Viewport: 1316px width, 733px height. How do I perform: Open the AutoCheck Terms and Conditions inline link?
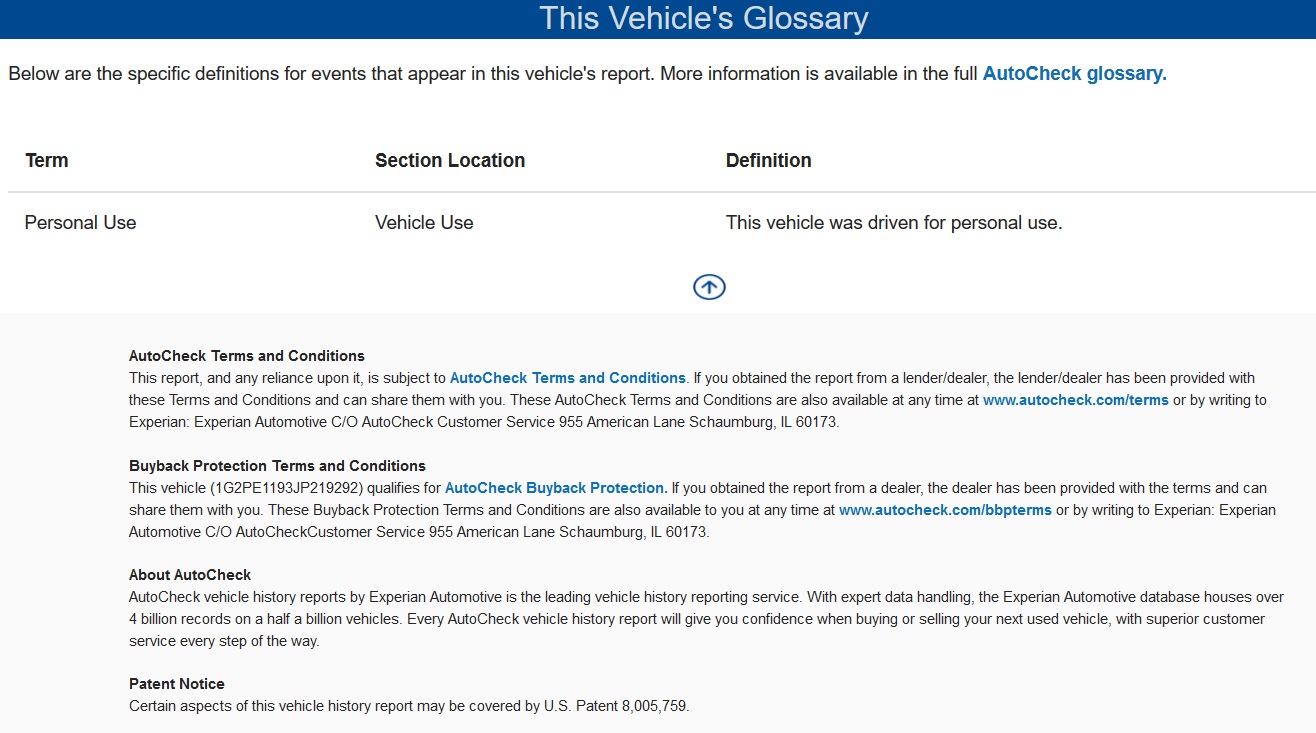click(x=568, y=378)
